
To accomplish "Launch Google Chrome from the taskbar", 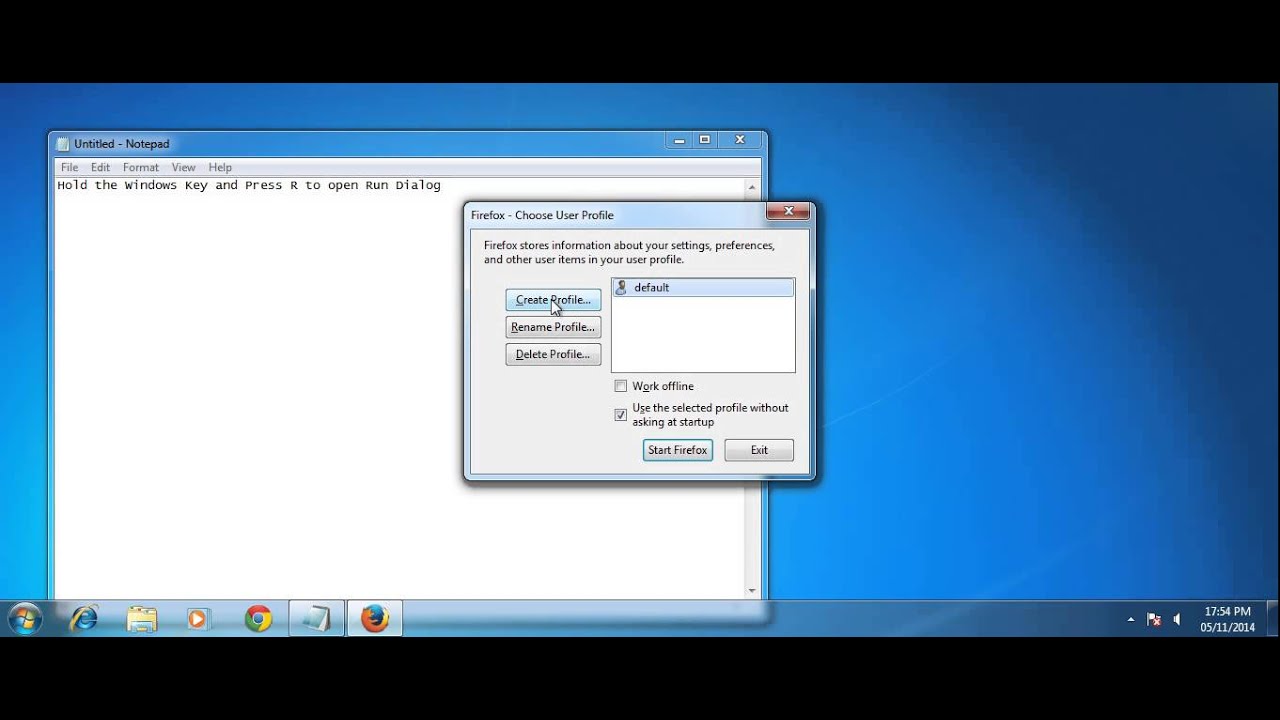I will (258, 619).
